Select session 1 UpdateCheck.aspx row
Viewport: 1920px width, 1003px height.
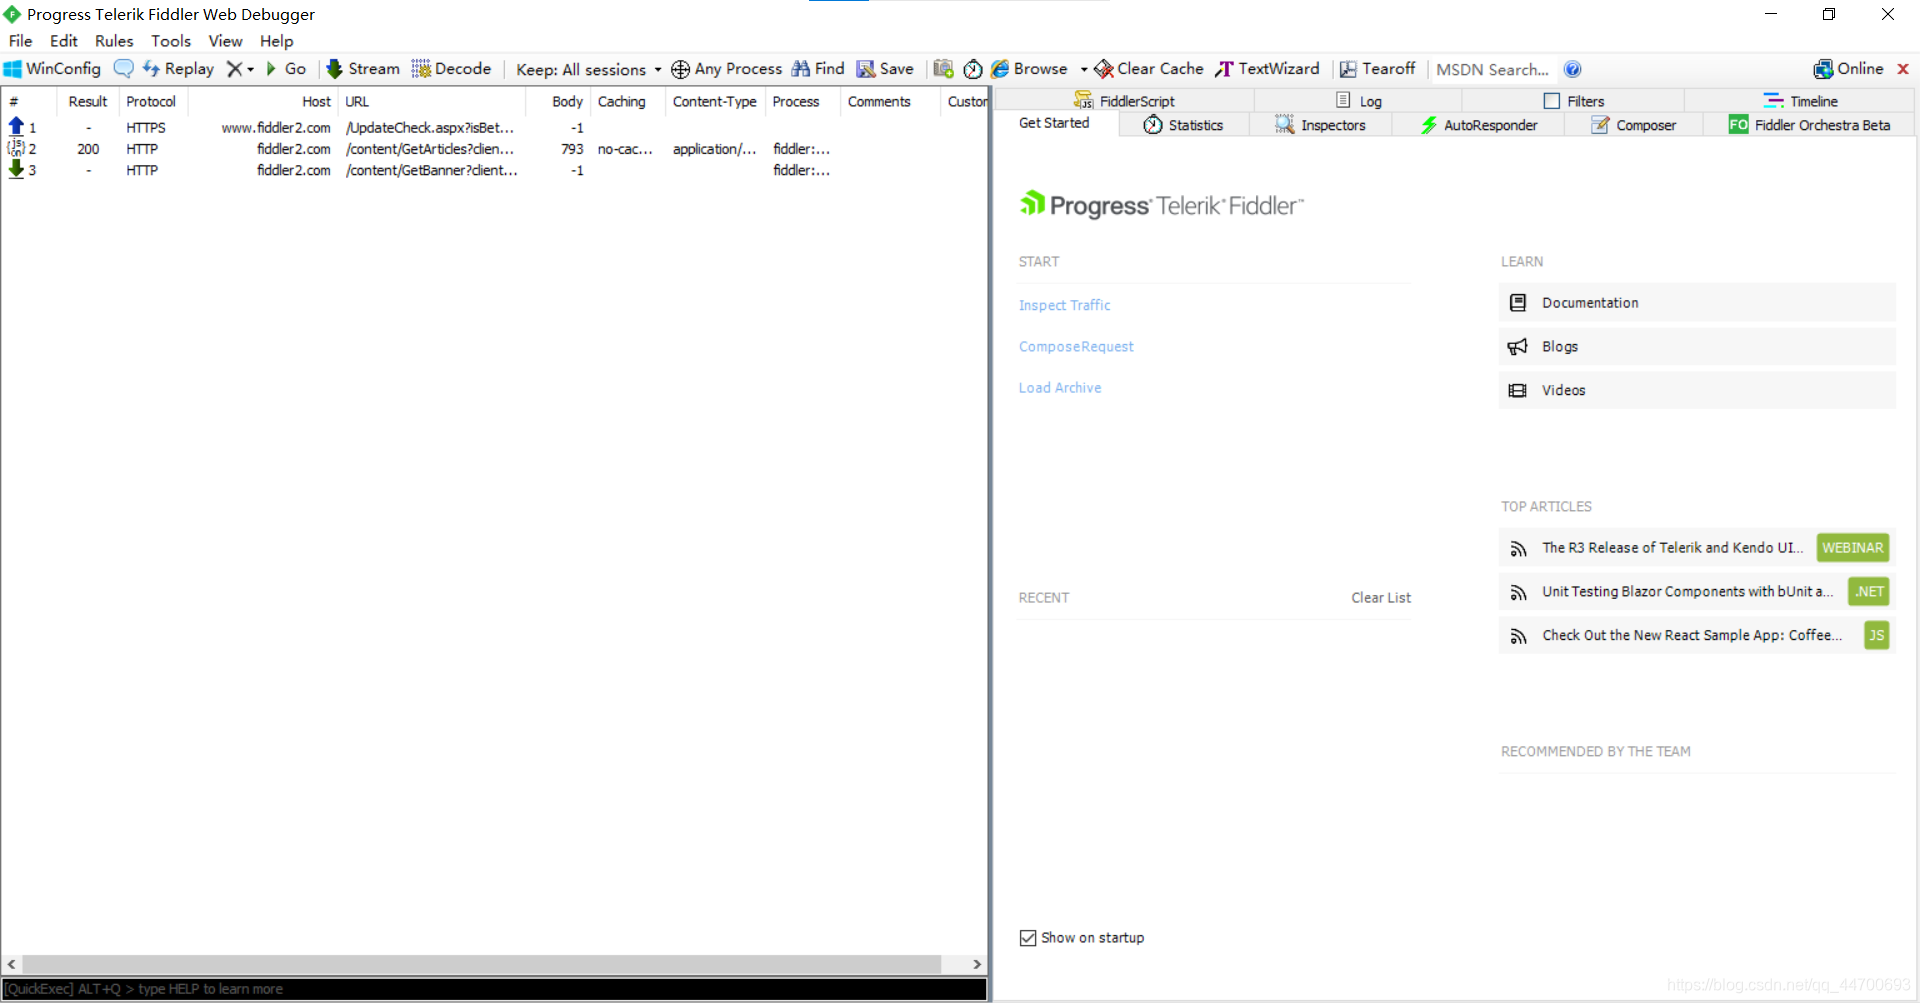point(495,128)
